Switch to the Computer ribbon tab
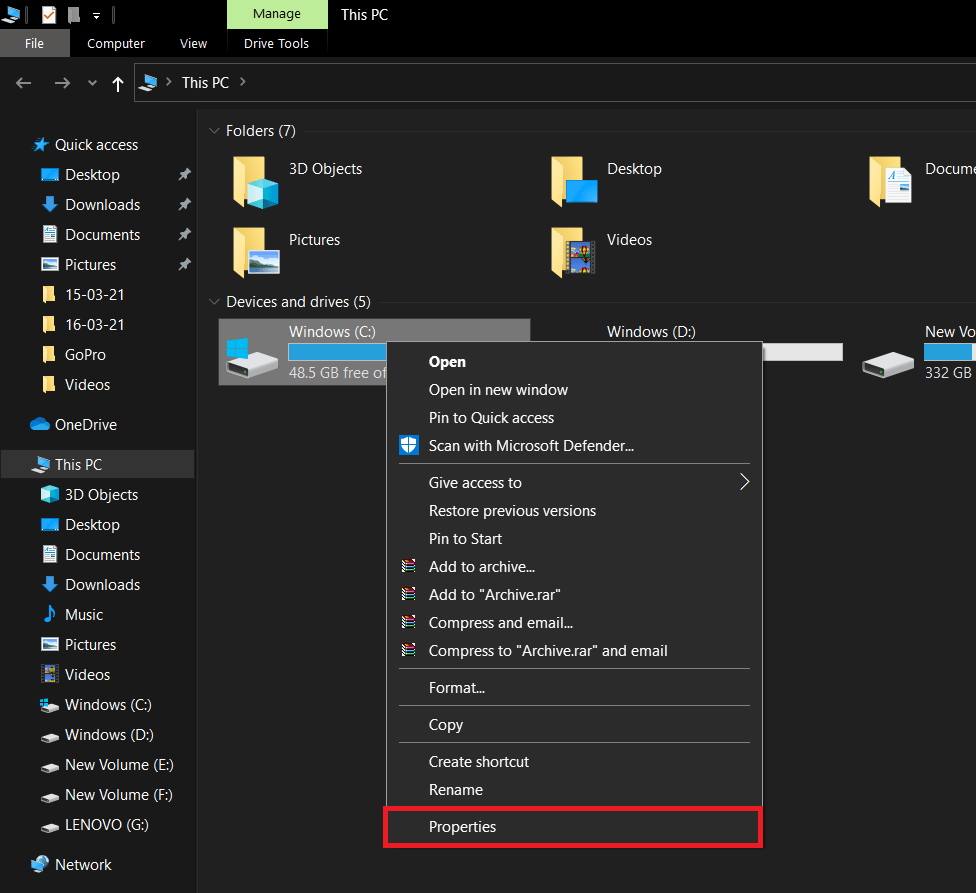 pos(116,44)
